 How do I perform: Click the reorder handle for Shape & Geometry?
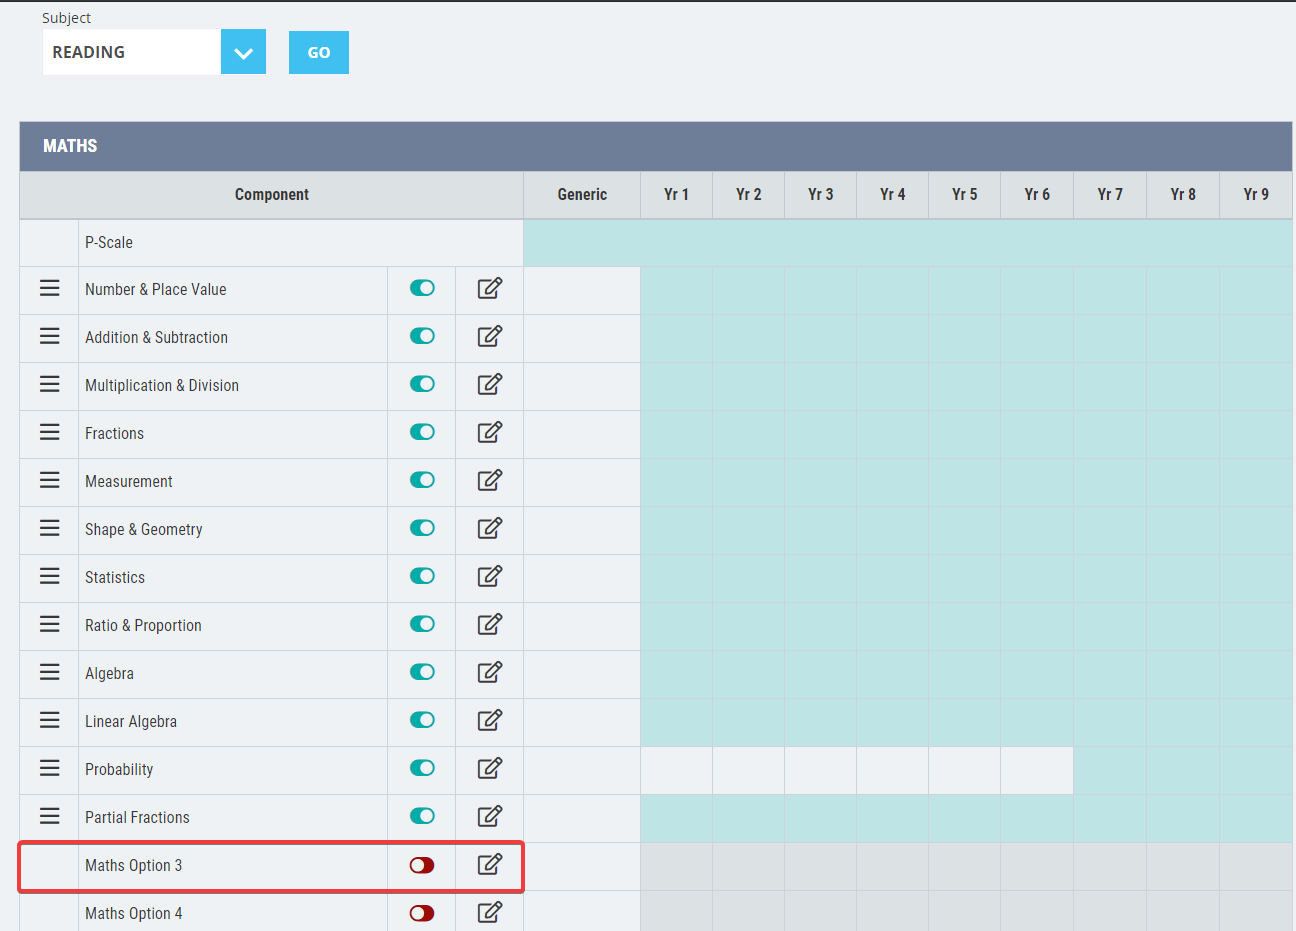click(49, 528)
